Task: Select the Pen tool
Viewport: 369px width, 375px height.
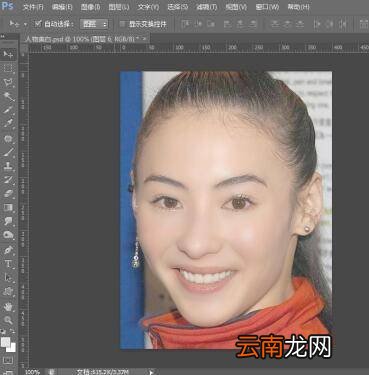Action: (8, 249)
